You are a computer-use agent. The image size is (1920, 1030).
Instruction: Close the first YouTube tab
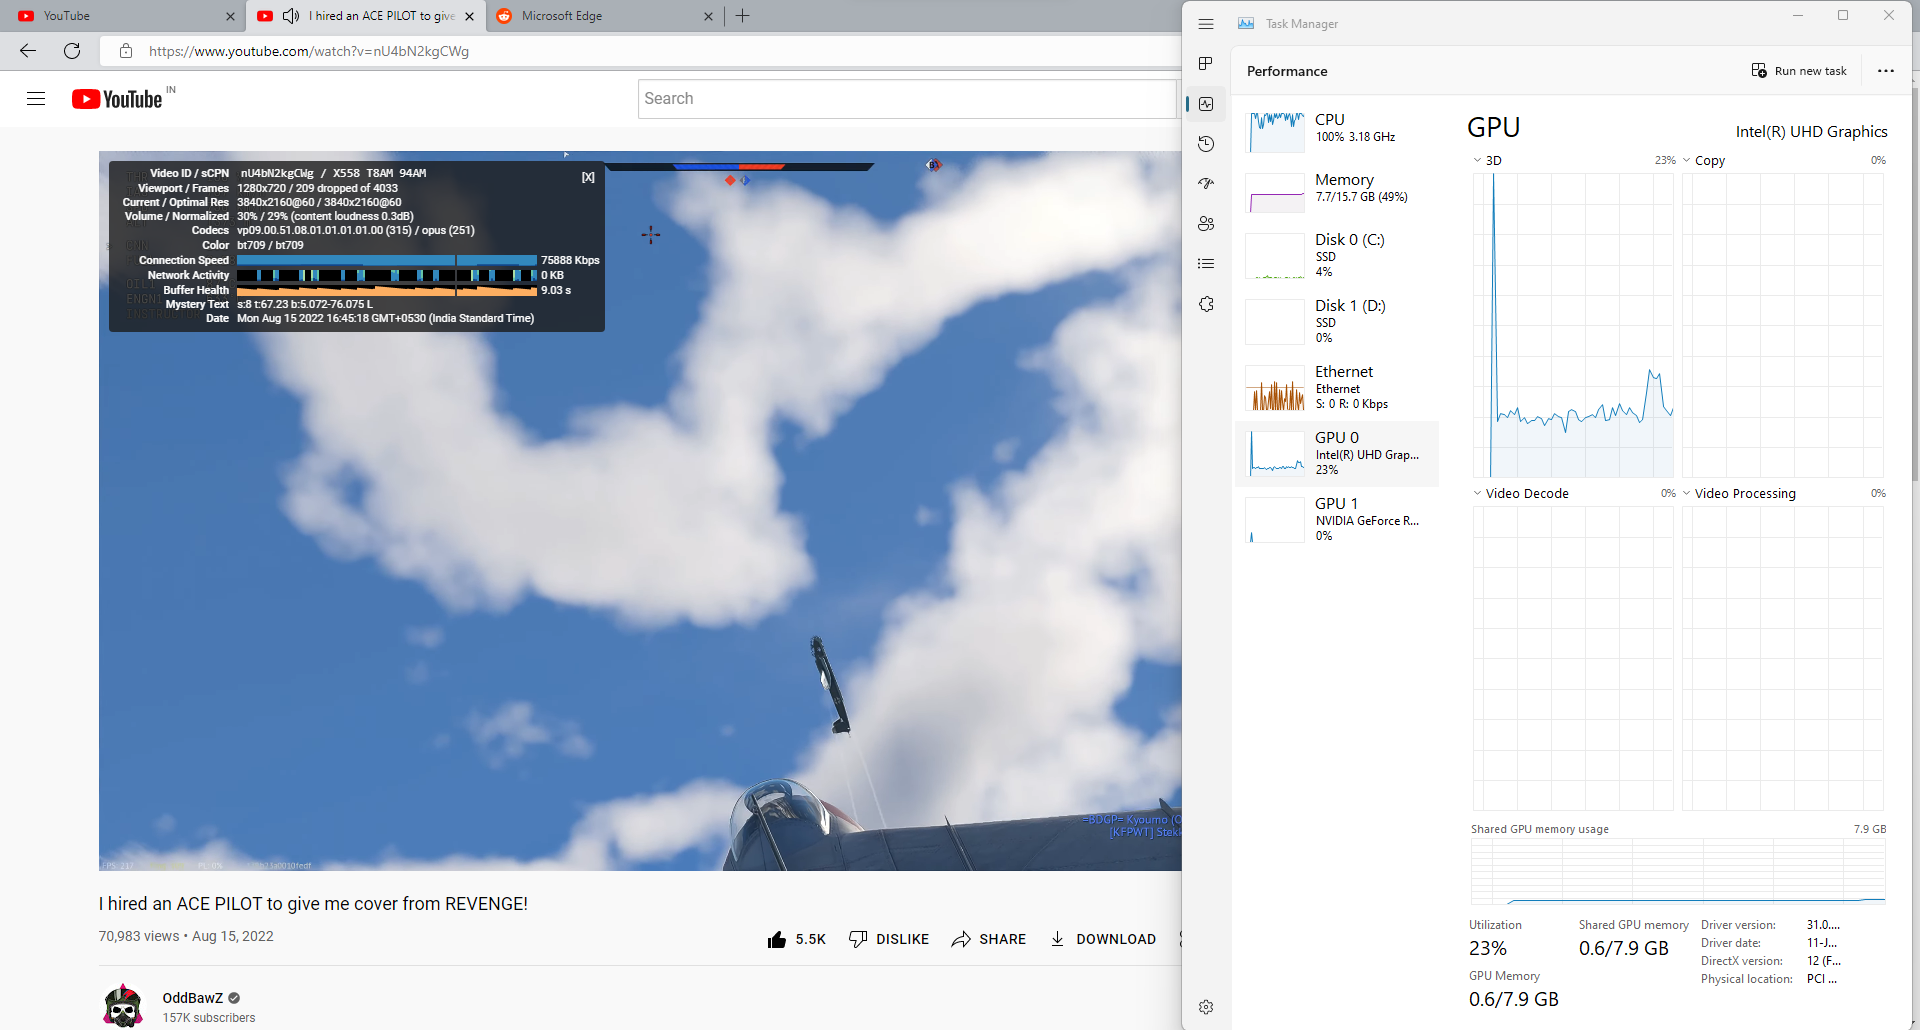point(230,16)
